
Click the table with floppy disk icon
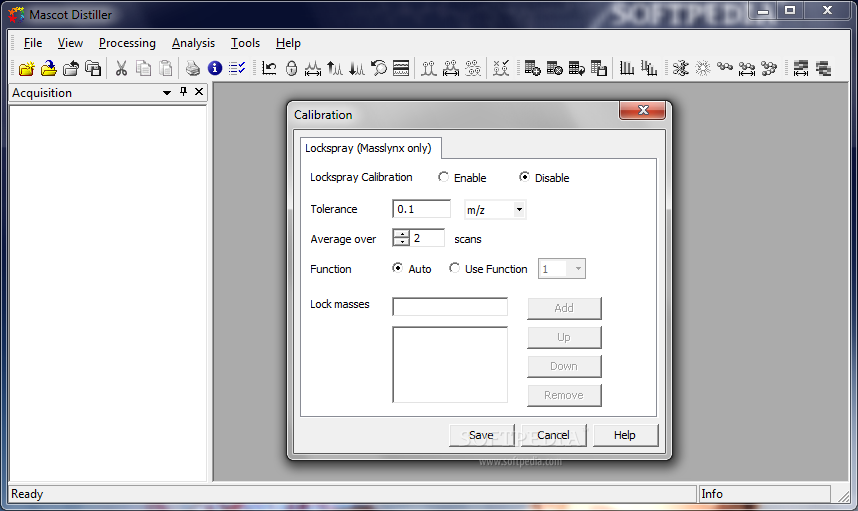pos(599,68)
